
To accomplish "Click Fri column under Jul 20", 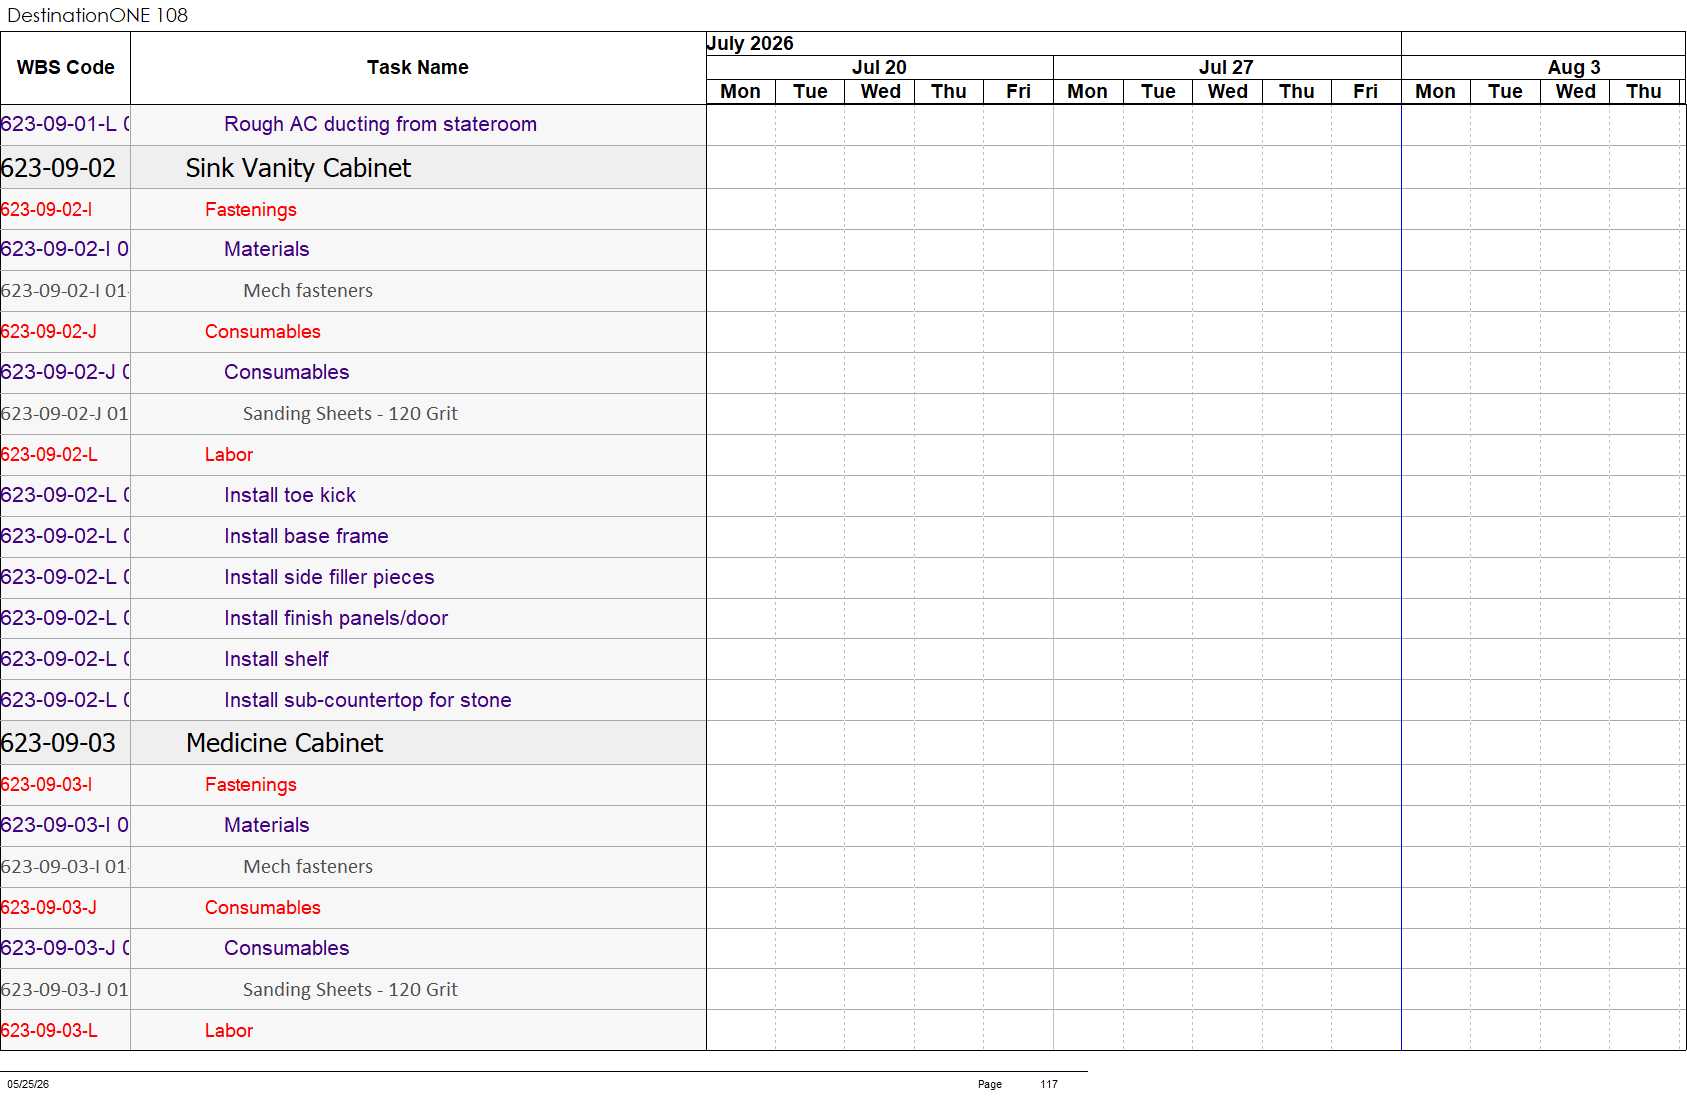I will (x=1018, y=91).
